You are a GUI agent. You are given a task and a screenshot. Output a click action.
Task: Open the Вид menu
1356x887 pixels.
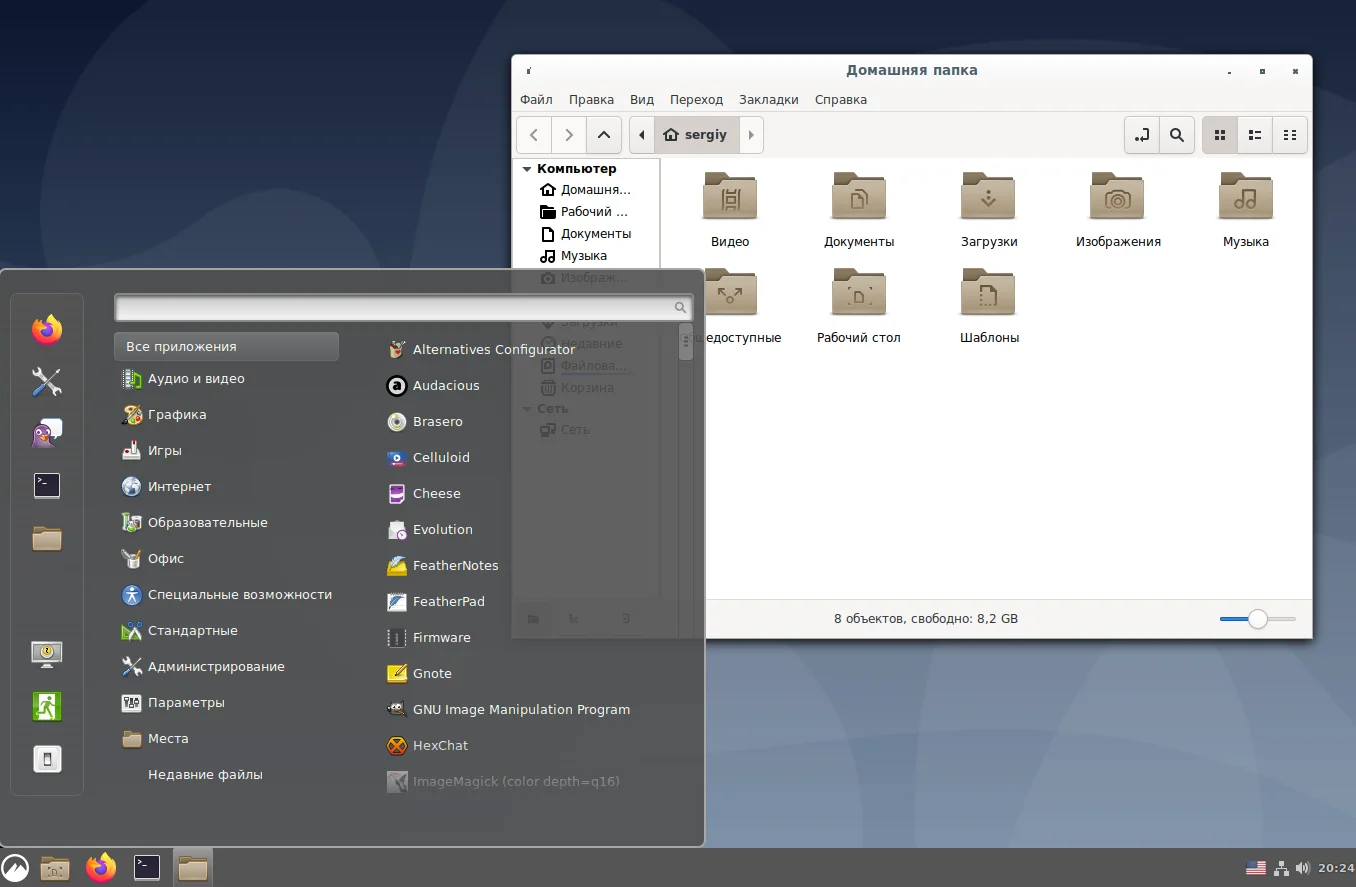[x=641, y=100]
